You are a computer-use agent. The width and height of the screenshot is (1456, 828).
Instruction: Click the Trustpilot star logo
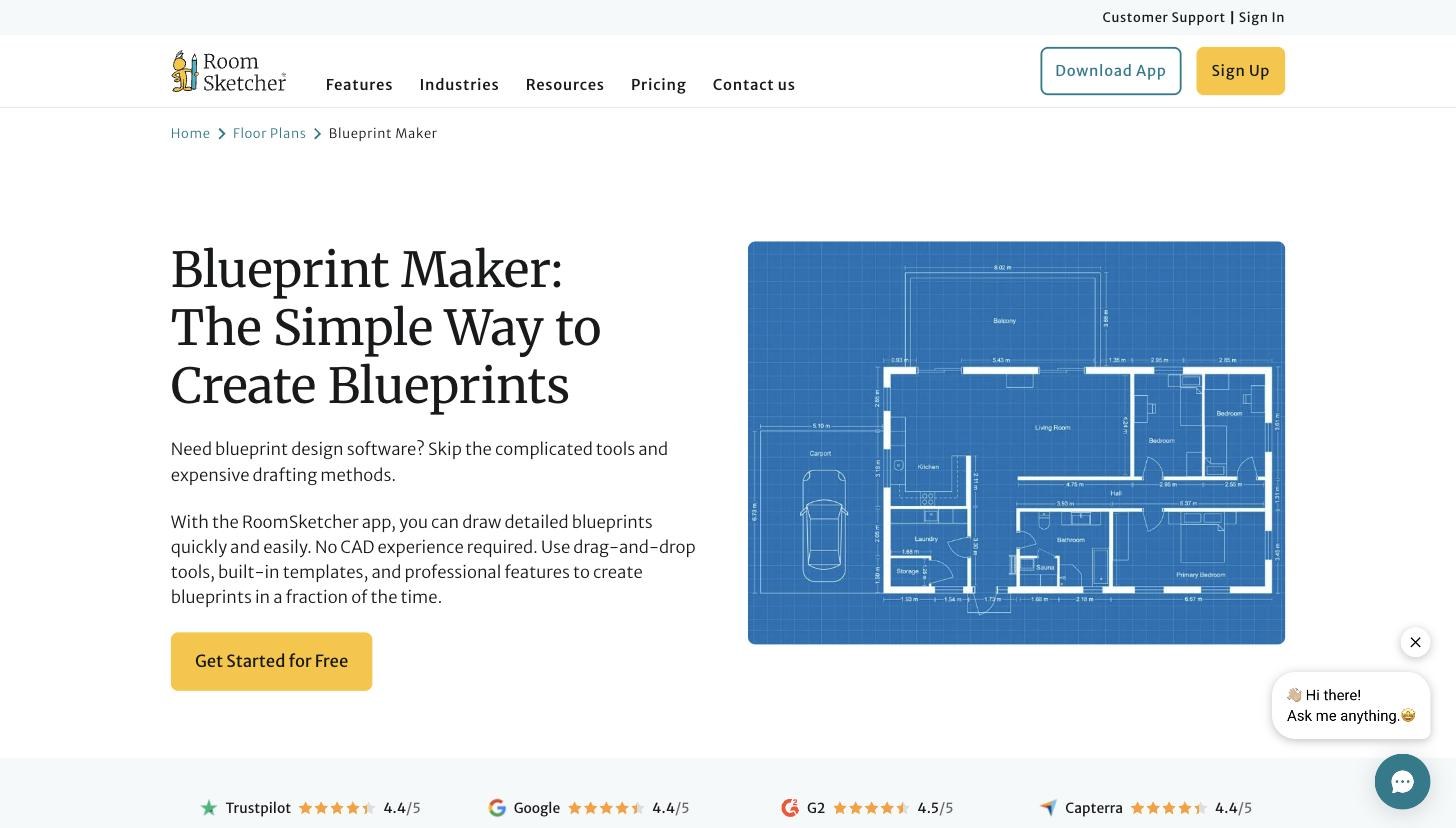pyautogui.click(x=209, y=808)
